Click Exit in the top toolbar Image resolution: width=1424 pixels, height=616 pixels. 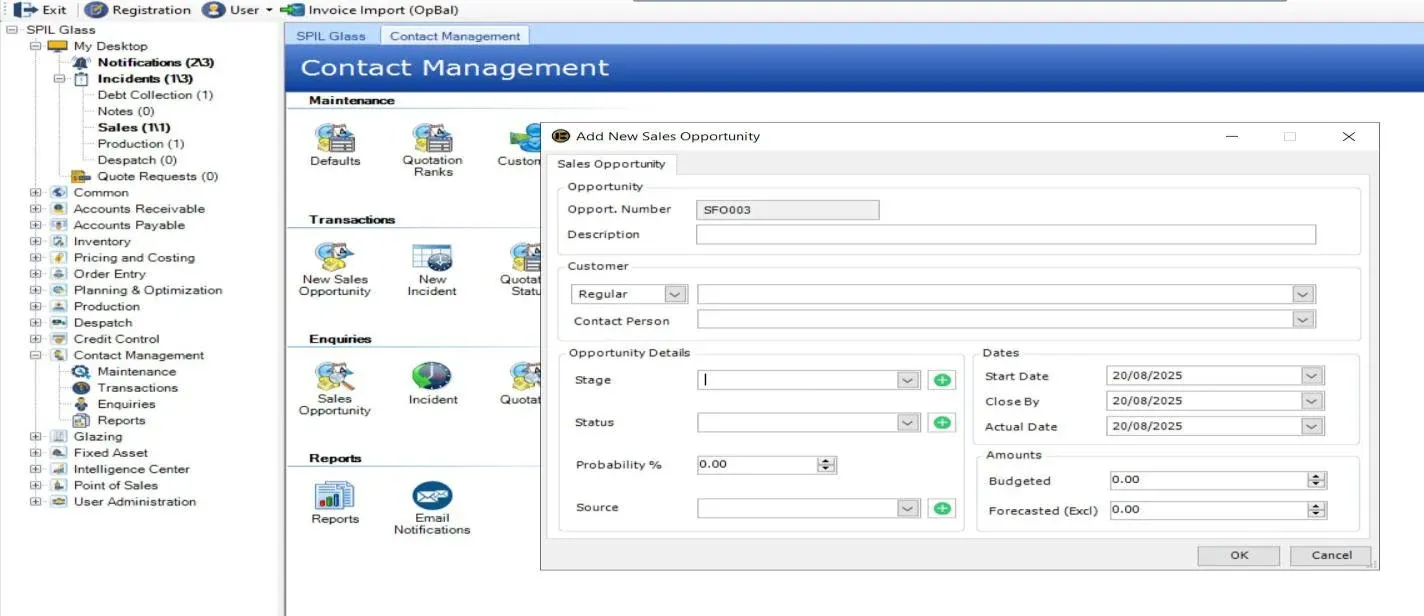[x=40, y=10]
